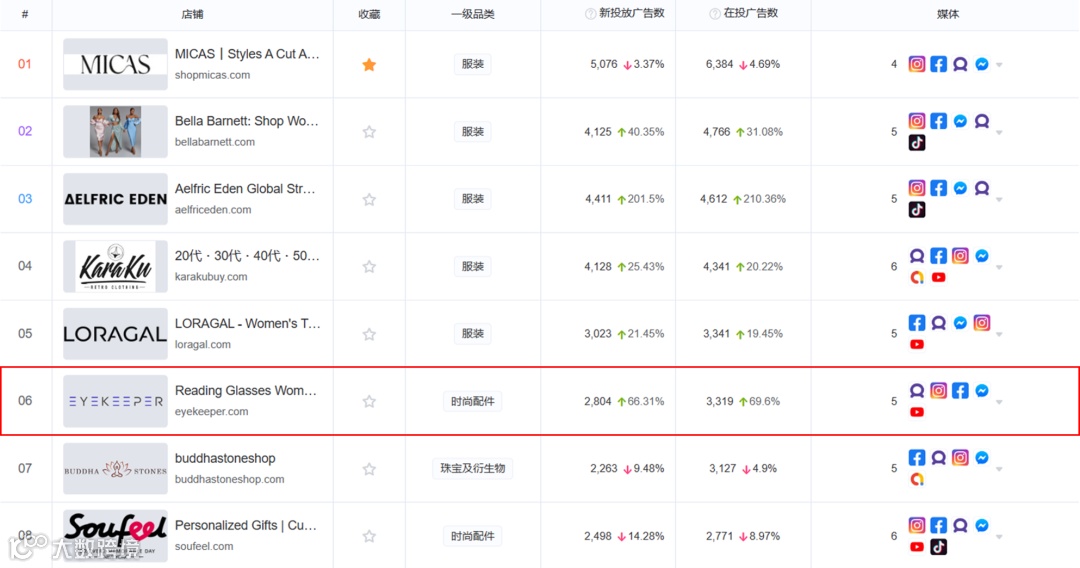Click 珠宝及衍生物 category tag

[x=472, y=468]
